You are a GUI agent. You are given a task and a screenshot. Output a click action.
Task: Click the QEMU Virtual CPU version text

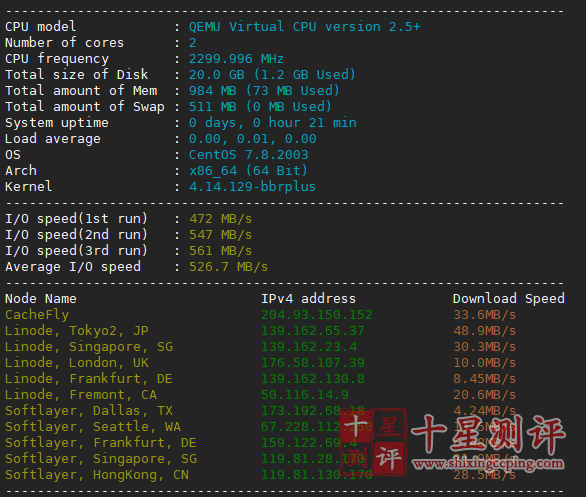pos(305,27)
